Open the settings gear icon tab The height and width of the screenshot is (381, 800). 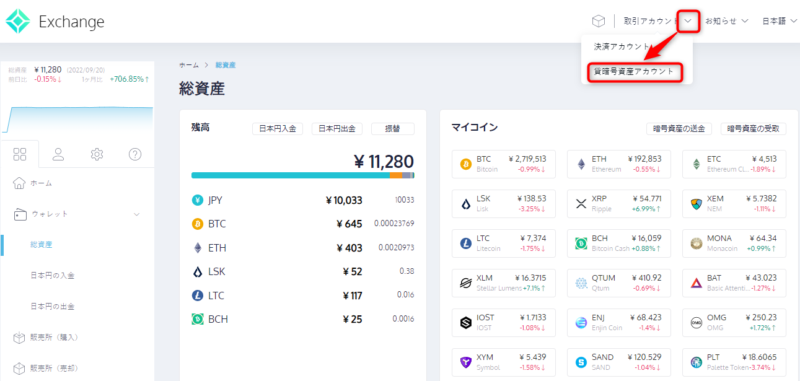[x=96, y=154]
